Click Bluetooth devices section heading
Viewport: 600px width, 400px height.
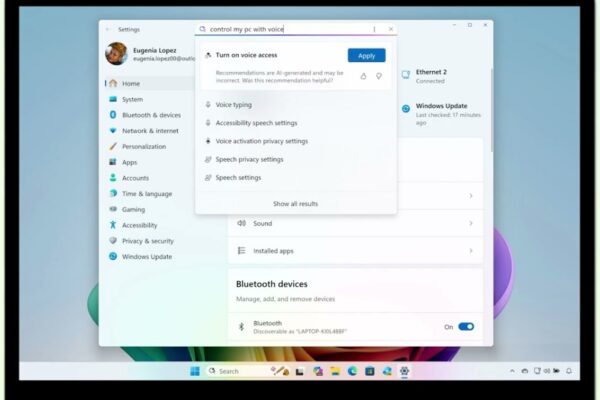pos(272,284)
